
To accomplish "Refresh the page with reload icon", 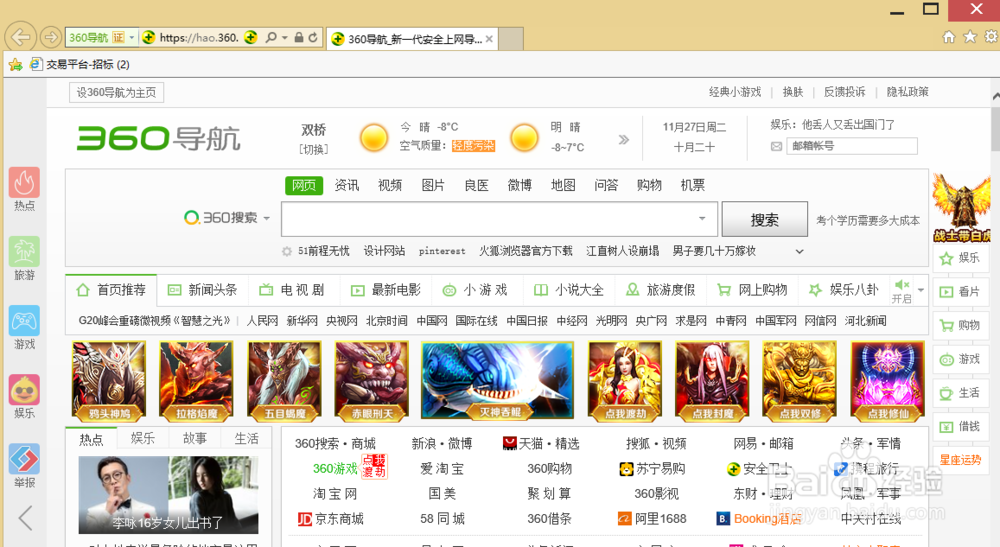I will pyautogui.click(x=312, y=38).
